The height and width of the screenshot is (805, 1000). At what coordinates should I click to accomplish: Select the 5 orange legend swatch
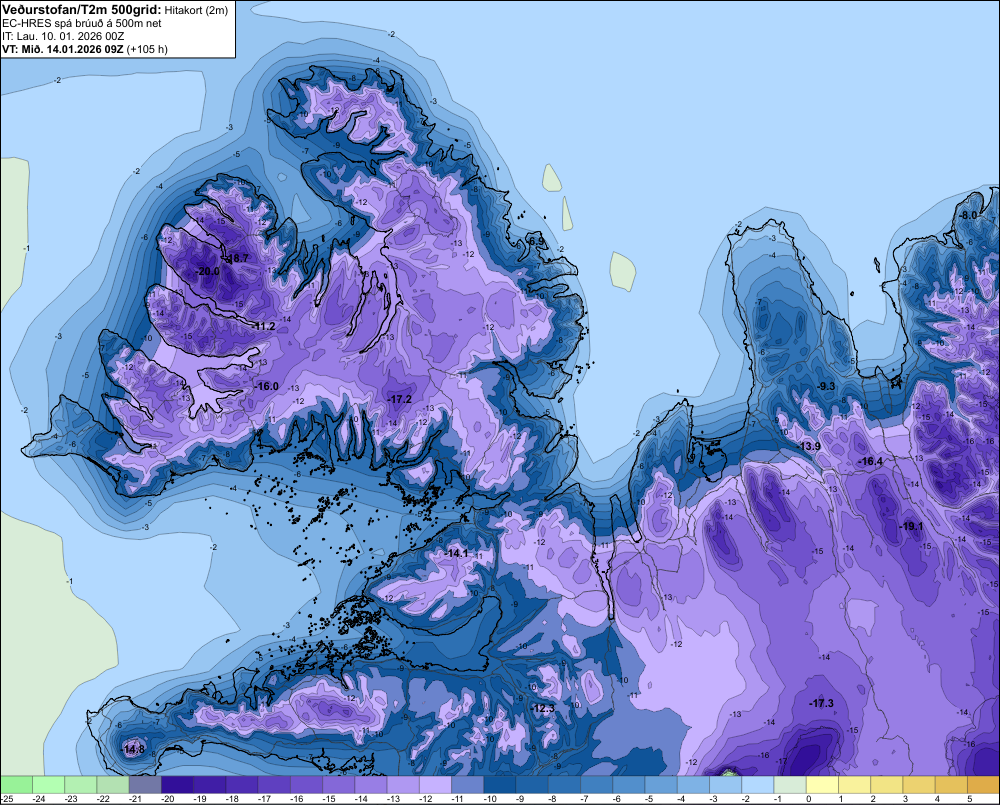[x=983, y=784]
